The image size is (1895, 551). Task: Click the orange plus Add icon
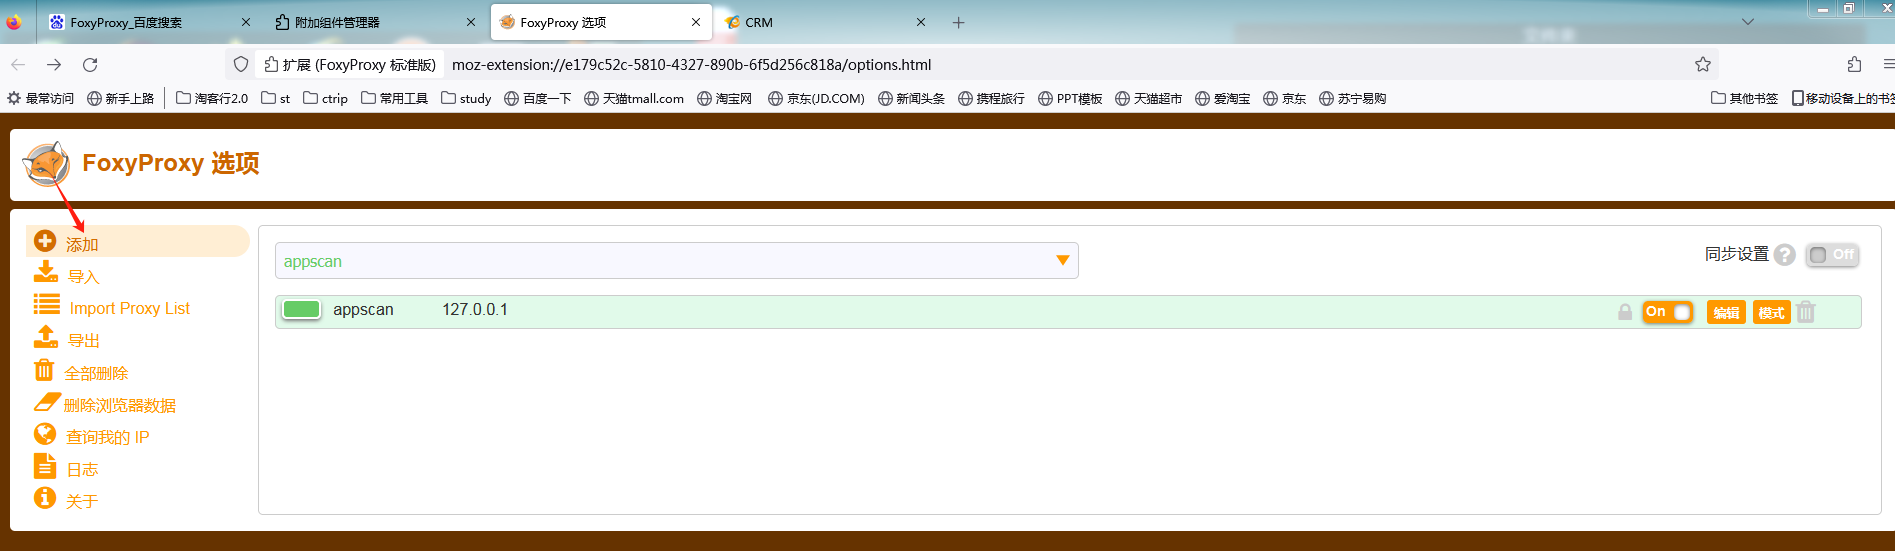point(45,241)
